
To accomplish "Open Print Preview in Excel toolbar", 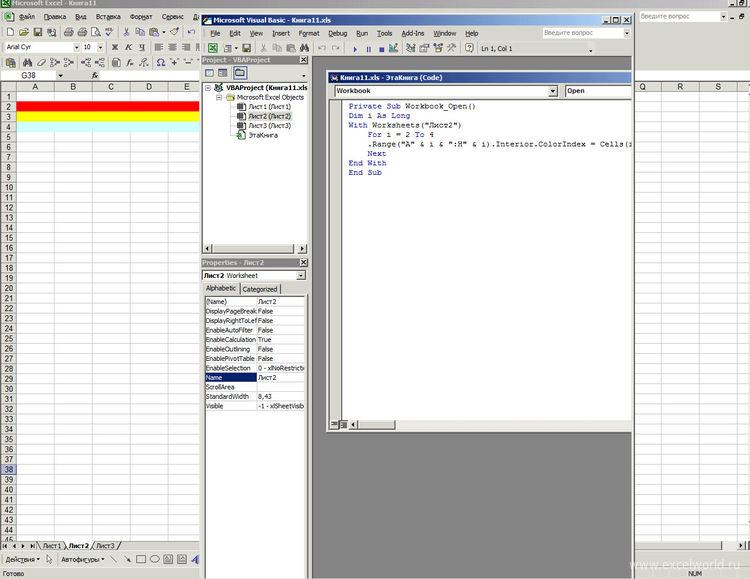I will (96, 32).
